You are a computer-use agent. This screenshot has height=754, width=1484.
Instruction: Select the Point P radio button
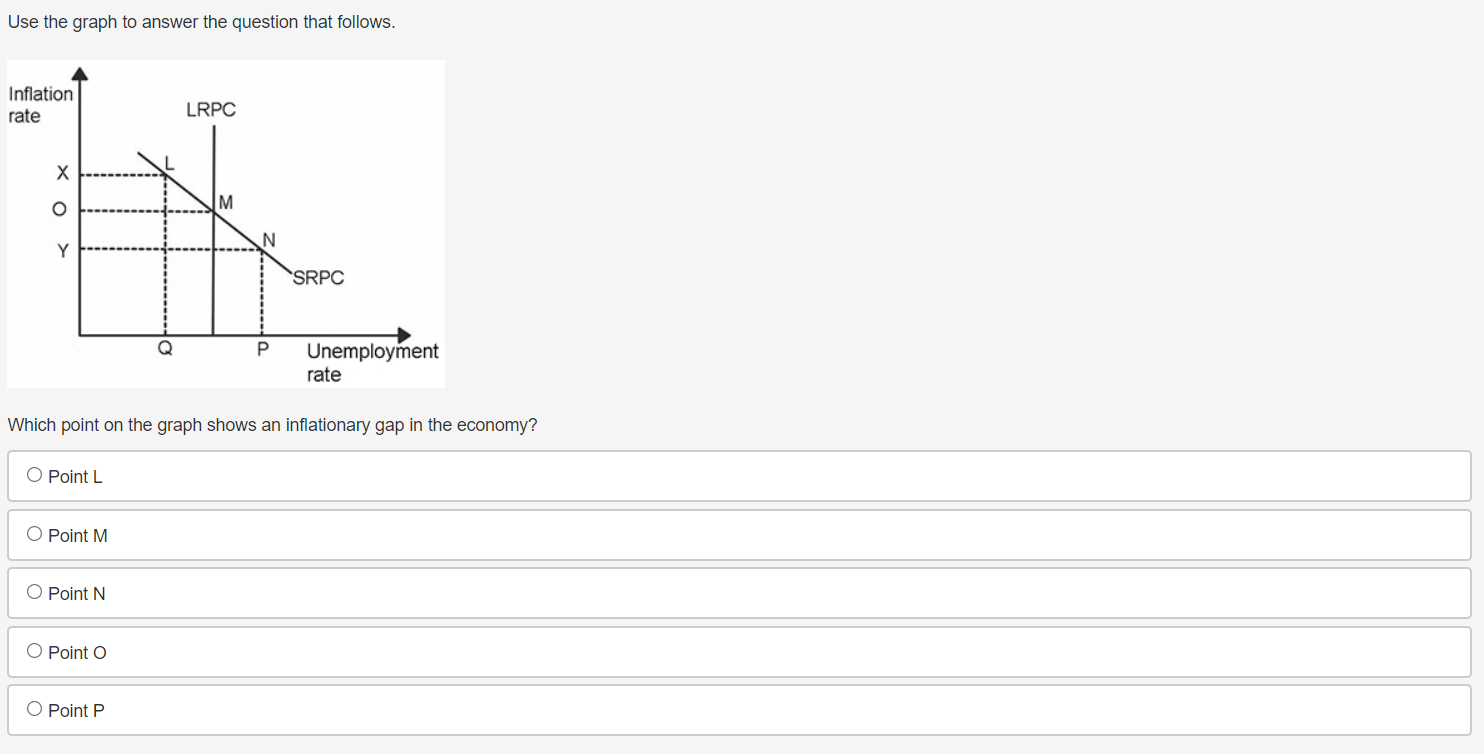pyautogui.click(x=33, y=709)
